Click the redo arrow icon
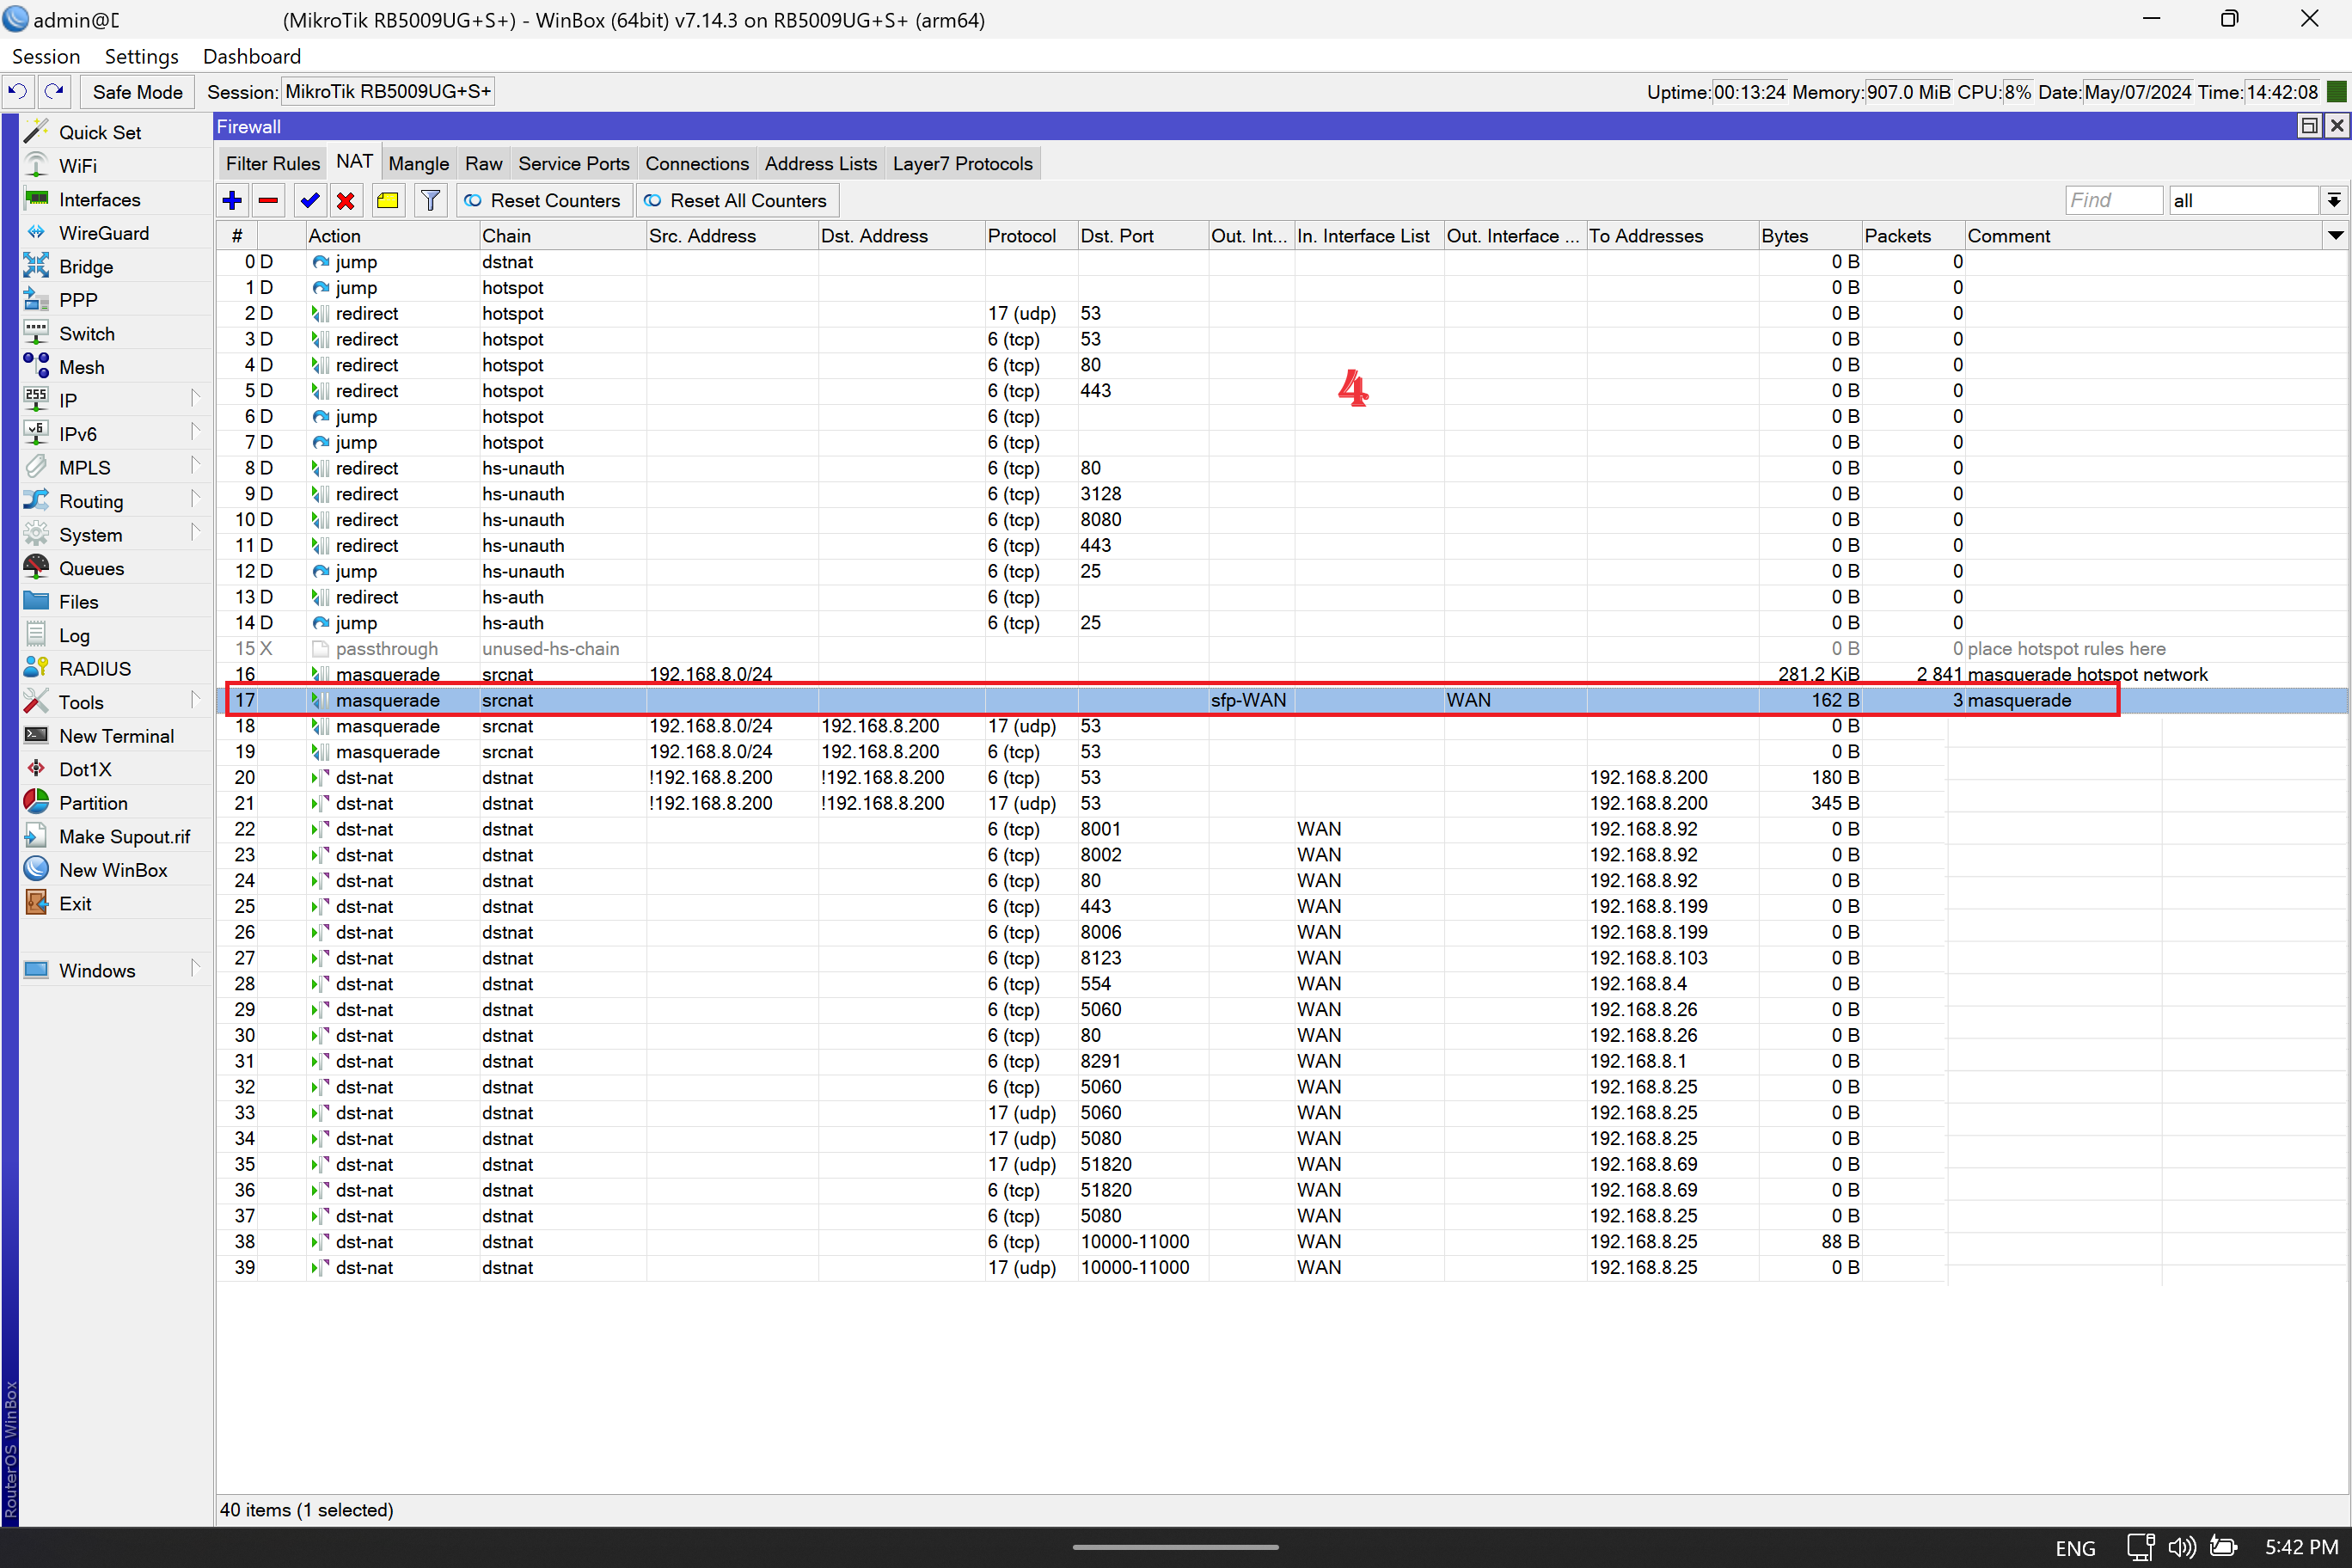Image resolution: width=2352 pixels, height=1568 pixels. coord(54,91)
